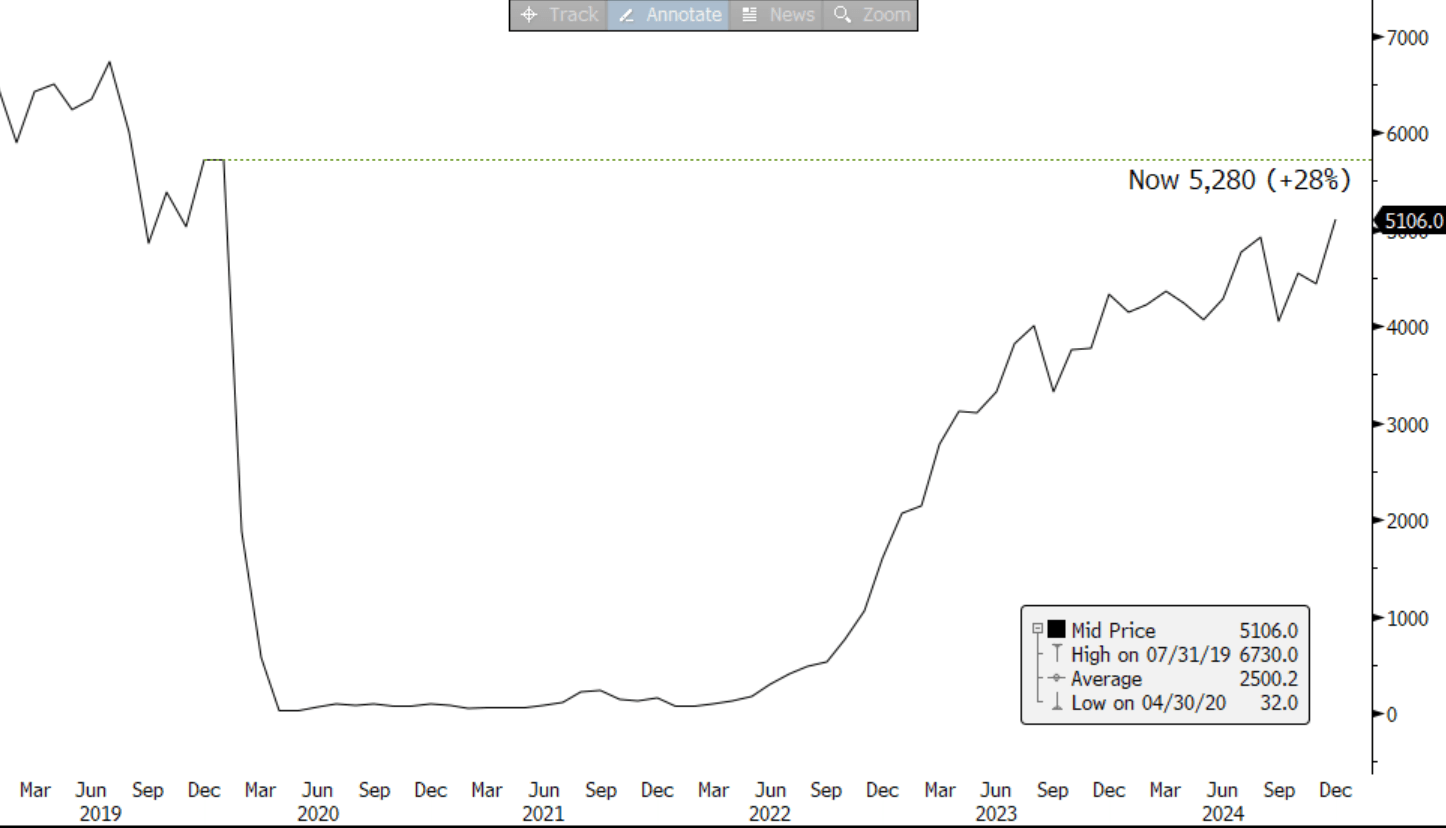Select the Annotate pencil icon
The width and height of the screenshot is (1446, 828).
click(627, 15)
